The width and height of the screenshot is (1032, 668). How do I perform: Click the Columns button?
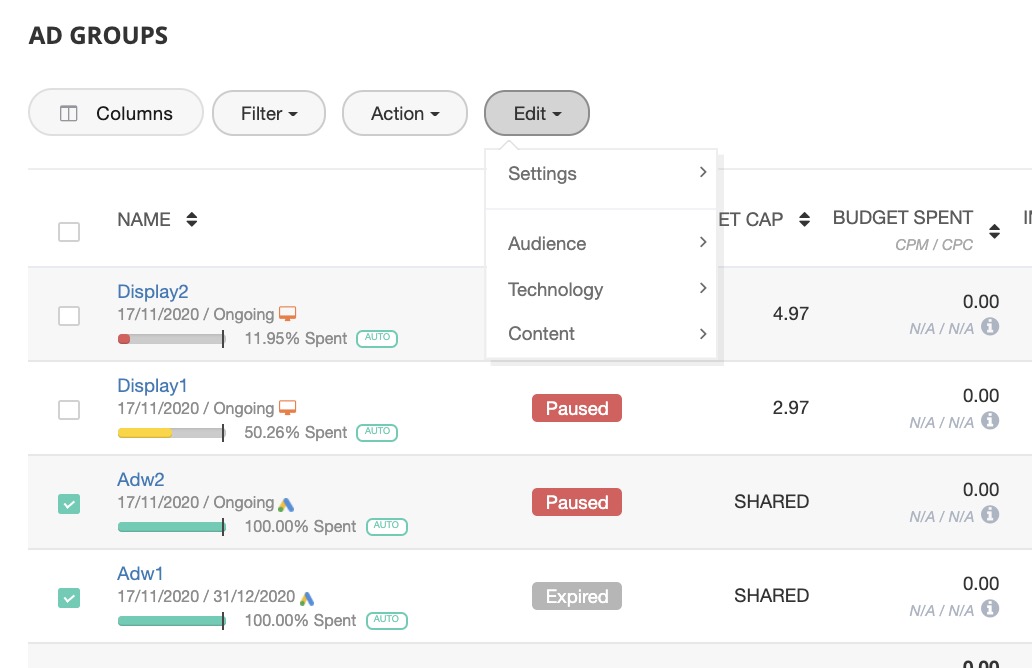[116, 114]
